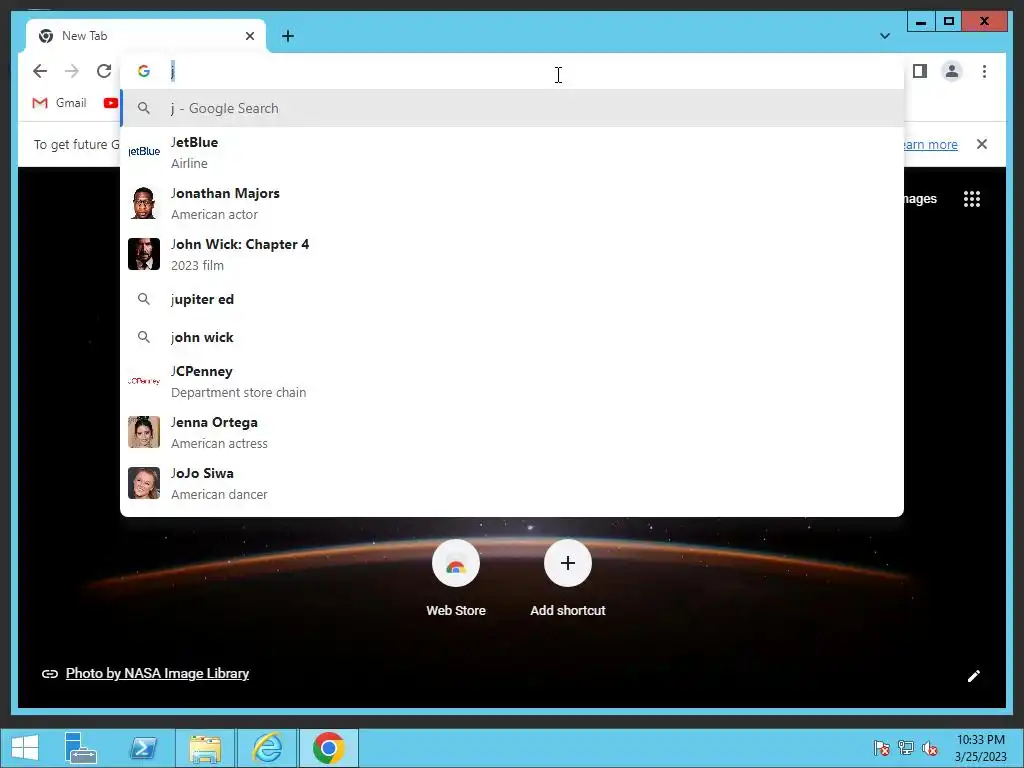Dismiss the notification bar with X

(x=982, y=144)
